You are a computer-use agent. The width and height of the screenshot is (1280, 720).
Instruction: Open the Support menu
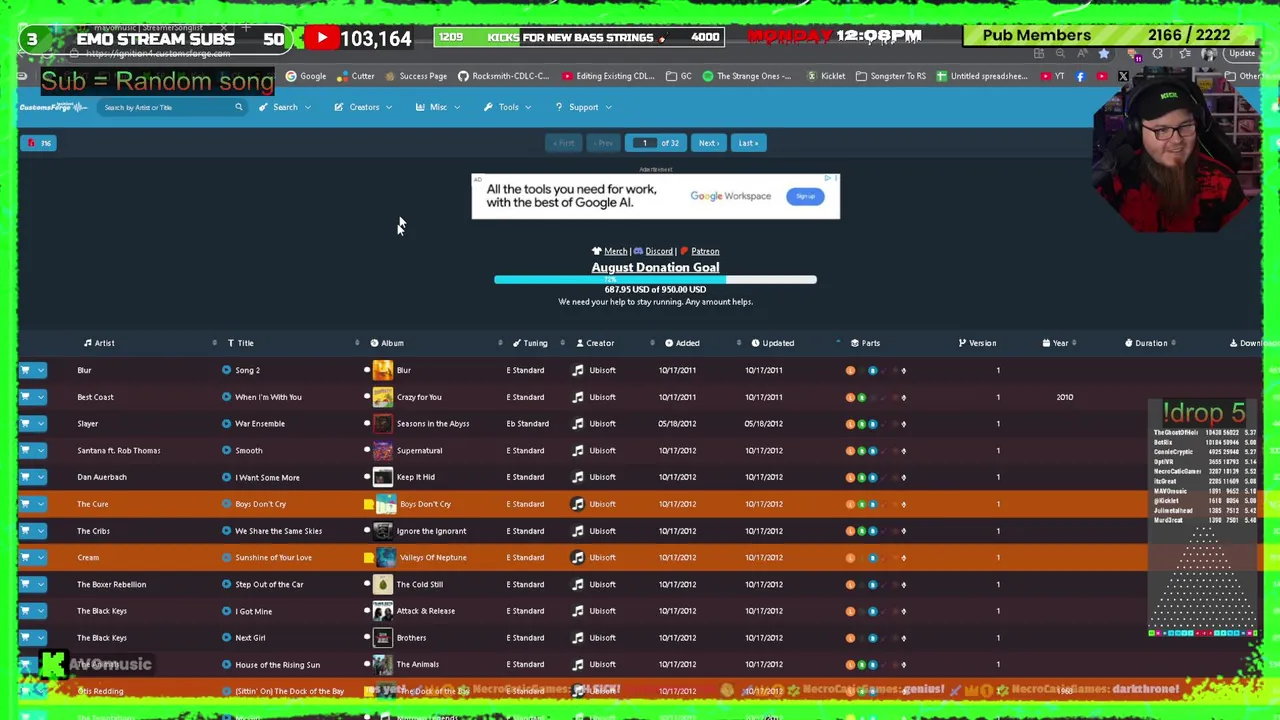click(x=583, y=107)
